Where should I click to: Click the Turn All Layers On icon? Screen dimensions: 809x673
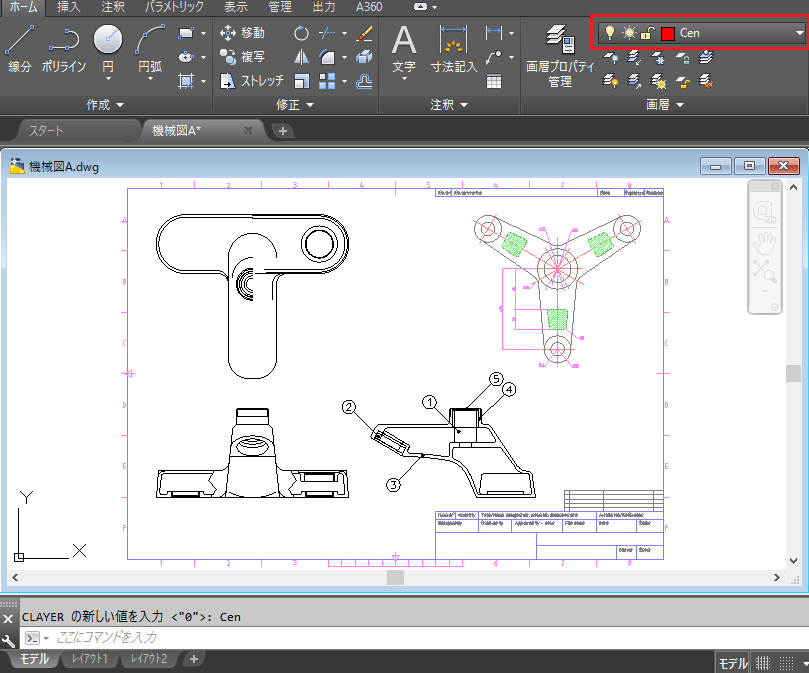click(x=611, y=81)
